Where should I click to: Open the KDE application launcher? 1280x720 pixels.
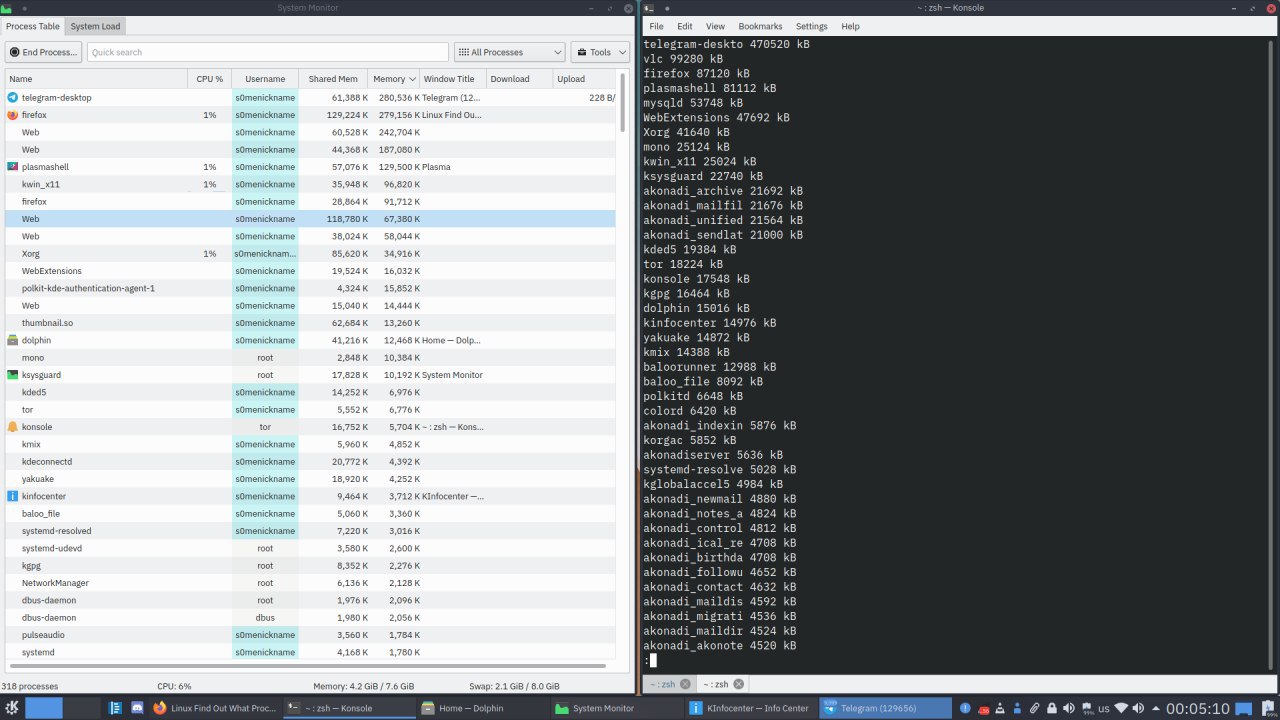coord(11,708)
